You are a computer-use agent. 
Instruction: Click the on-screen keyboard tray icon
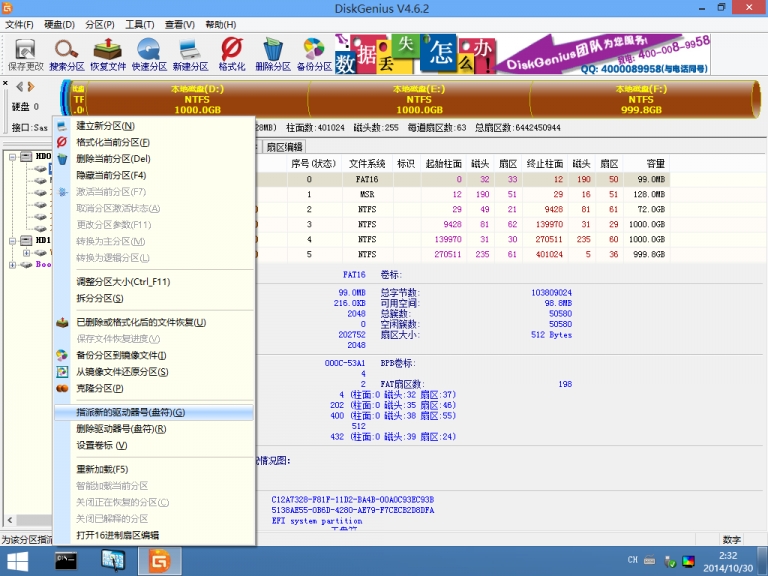[x=649, y=560]
